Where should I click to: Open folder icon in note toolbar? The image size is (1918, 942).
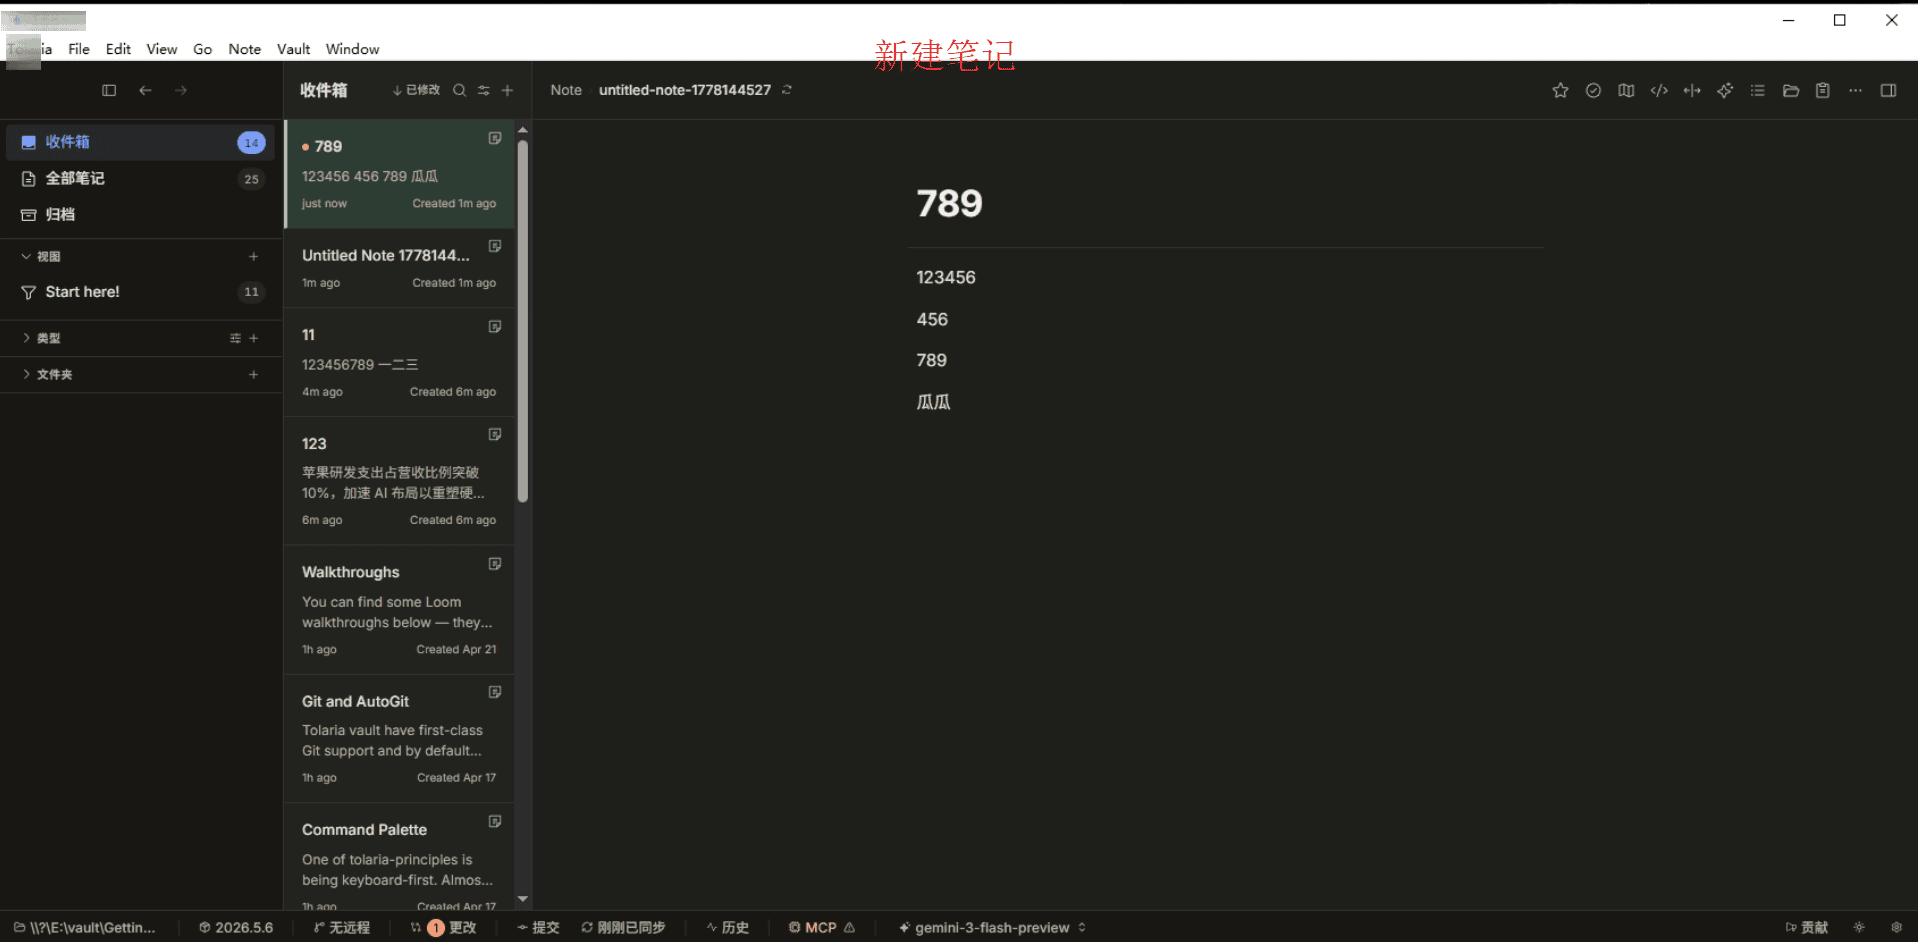(1790, 90)
